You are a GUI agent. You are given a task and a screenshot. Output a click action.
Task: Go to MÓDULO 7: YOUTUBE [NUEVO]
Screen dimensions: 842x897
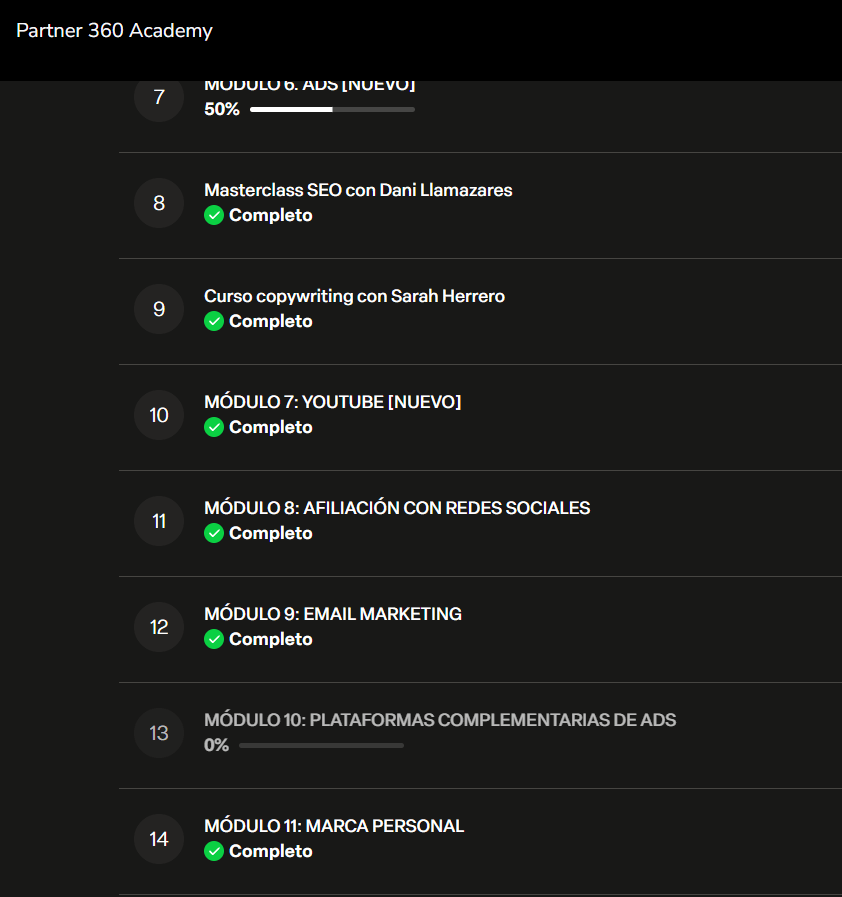click(332, 402)
